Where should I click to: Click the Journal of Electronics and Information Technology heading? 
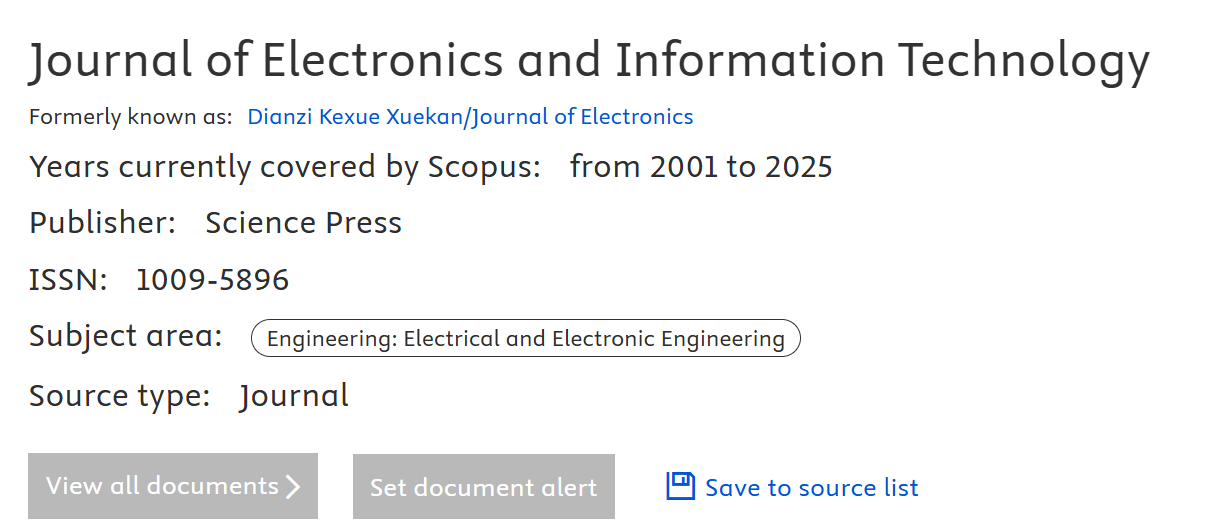click(x=589, y=62)
